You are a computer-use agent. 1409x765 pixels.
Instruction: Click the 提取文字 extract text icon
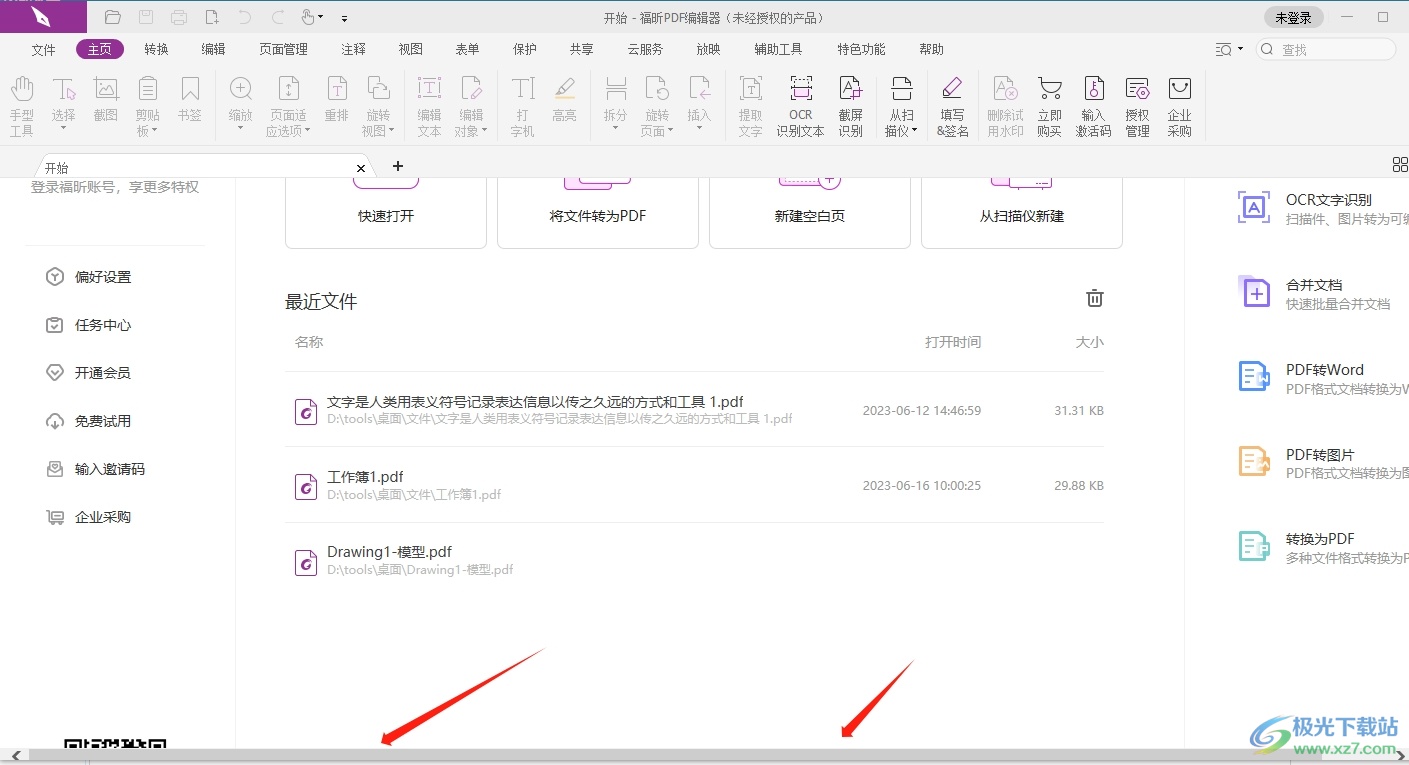coord(750,106)
